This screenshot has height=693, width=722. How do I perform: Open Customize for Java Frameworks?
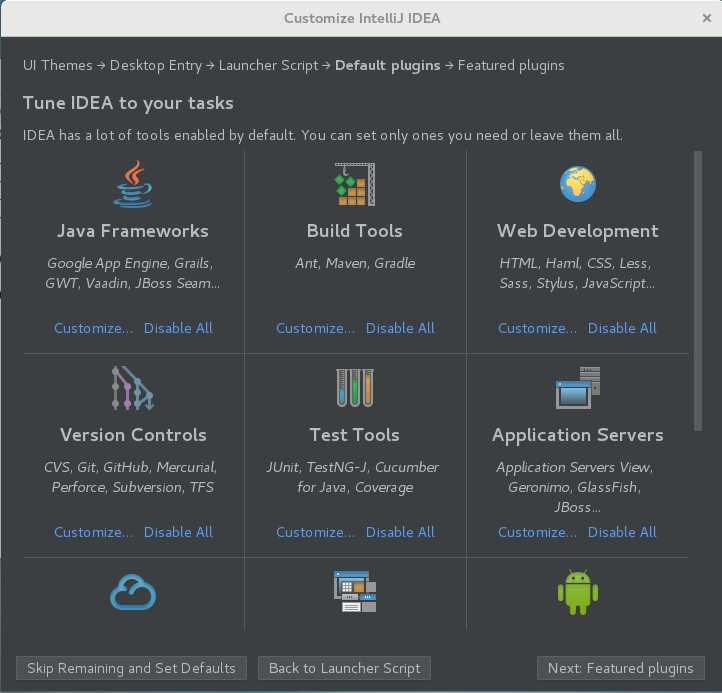click(93, 328)
